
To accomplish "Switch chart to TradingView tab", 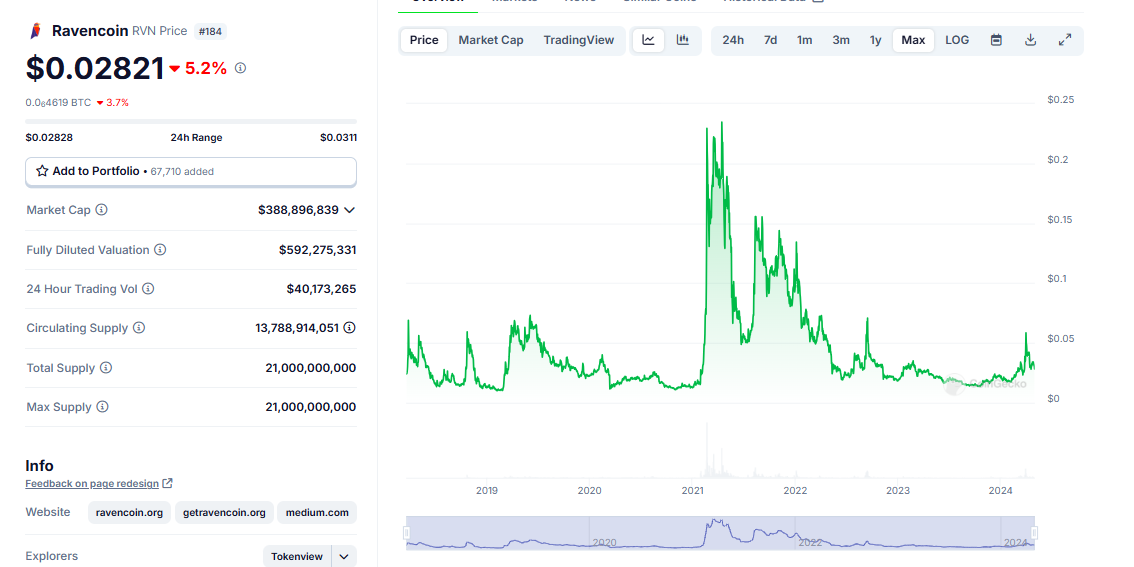I will point(579,40).
